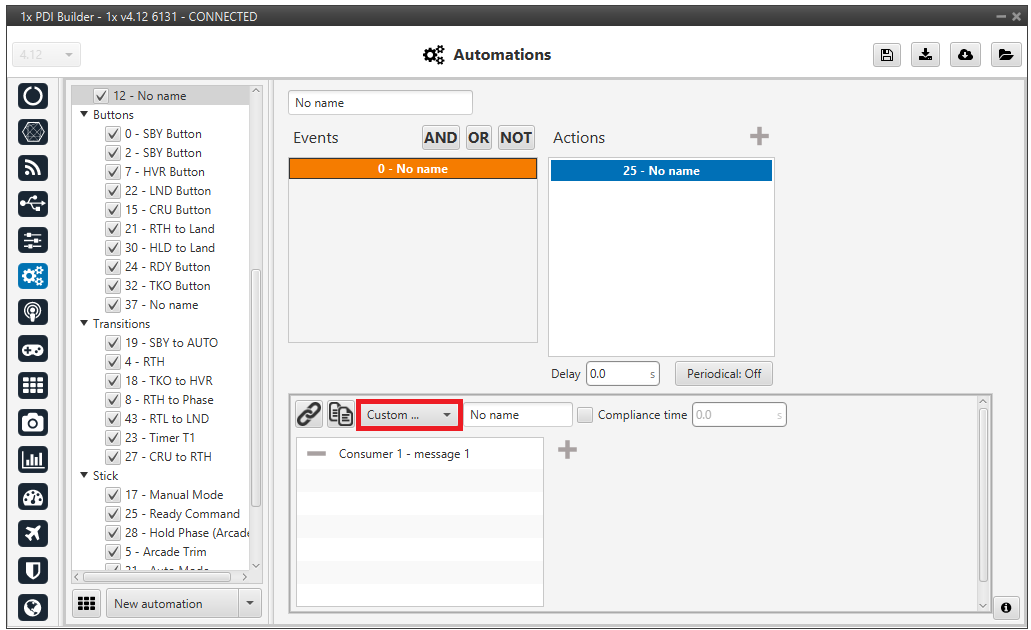Click the gamepad icon in sidebar

tap(33, 349)
